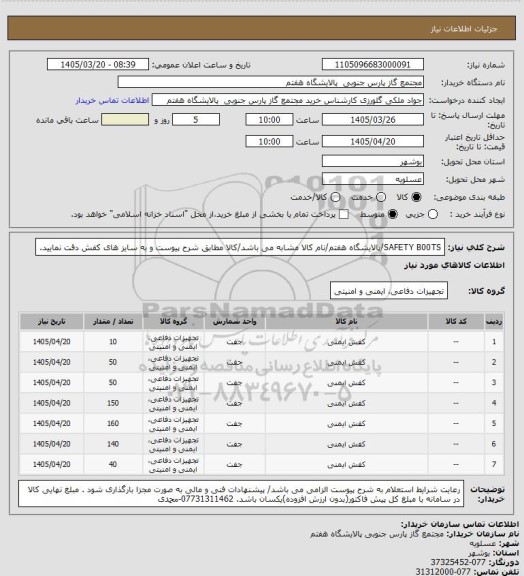524x576 pixels.
Task: Click the buyer name field مجتمع گاز پارس جنوبی
Action: [270, 82]
